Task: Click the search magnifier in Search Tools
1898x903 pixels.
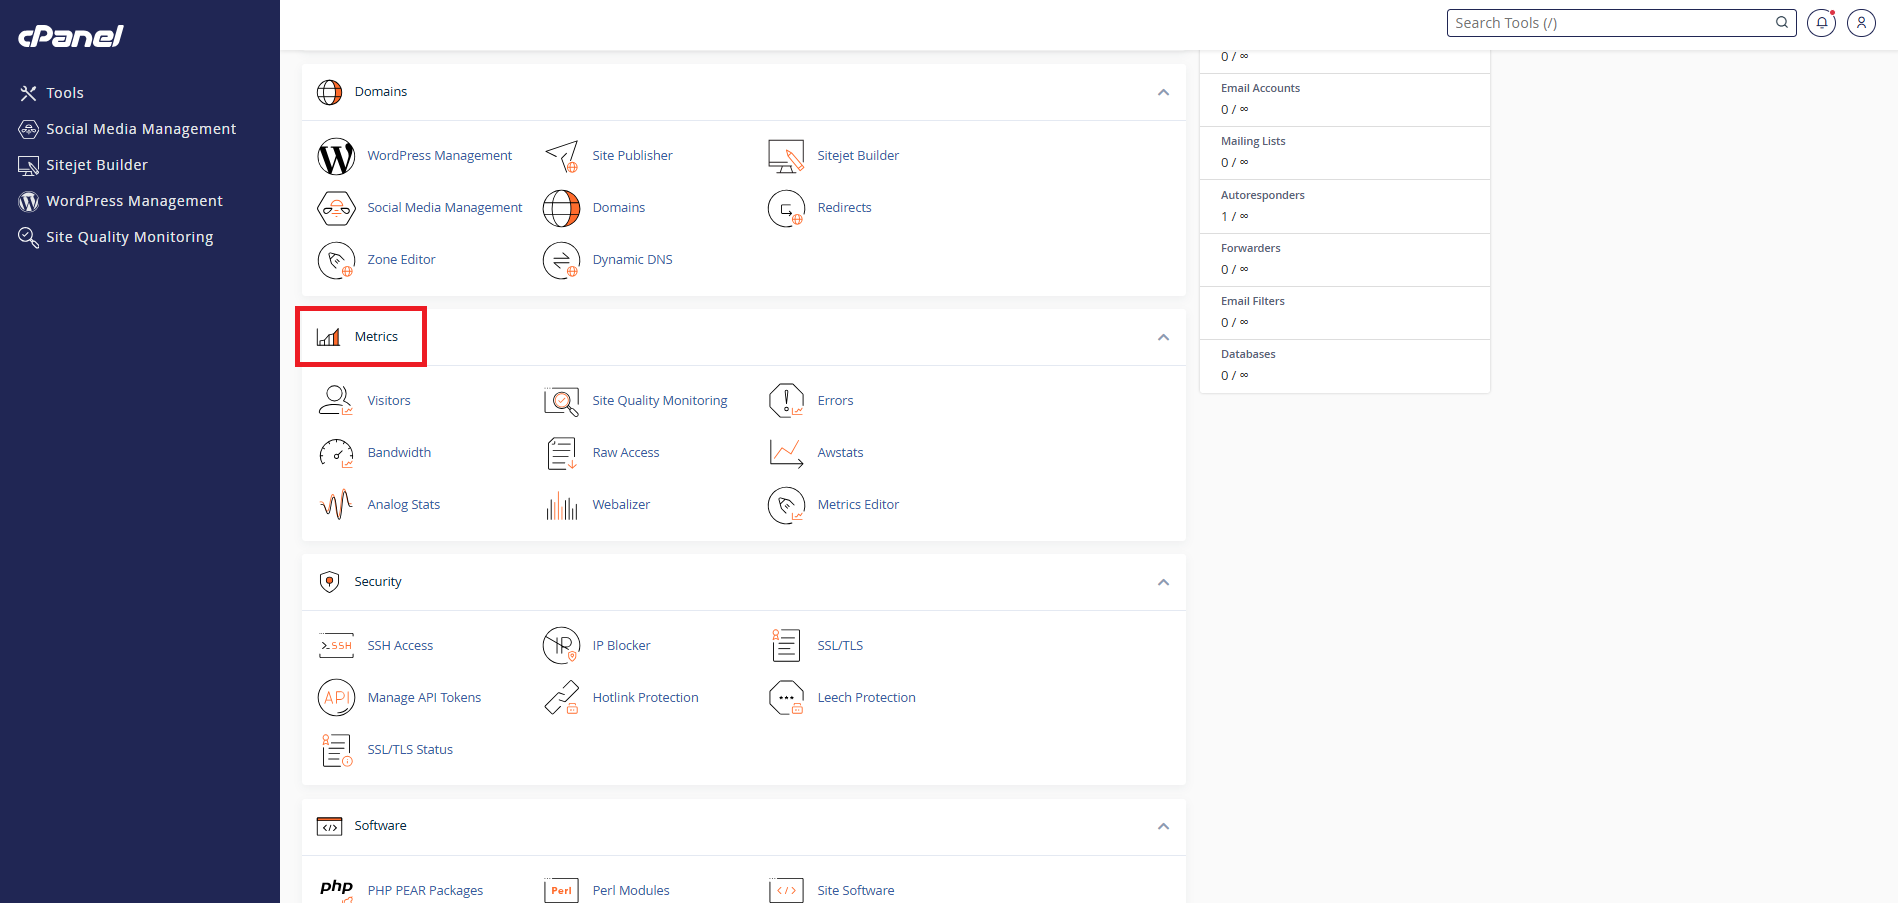Action: coord(1782,23)
